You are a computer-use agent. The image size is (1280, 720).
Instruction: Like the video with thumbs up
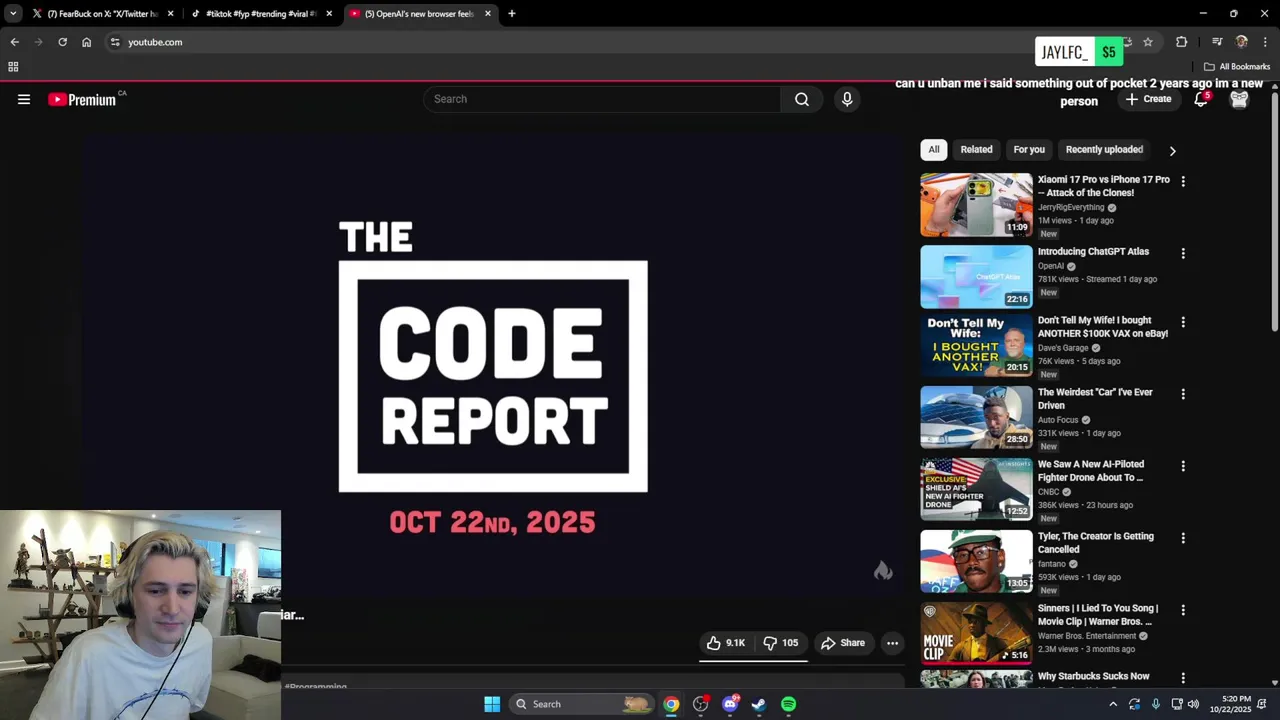[x=726, y=643]
